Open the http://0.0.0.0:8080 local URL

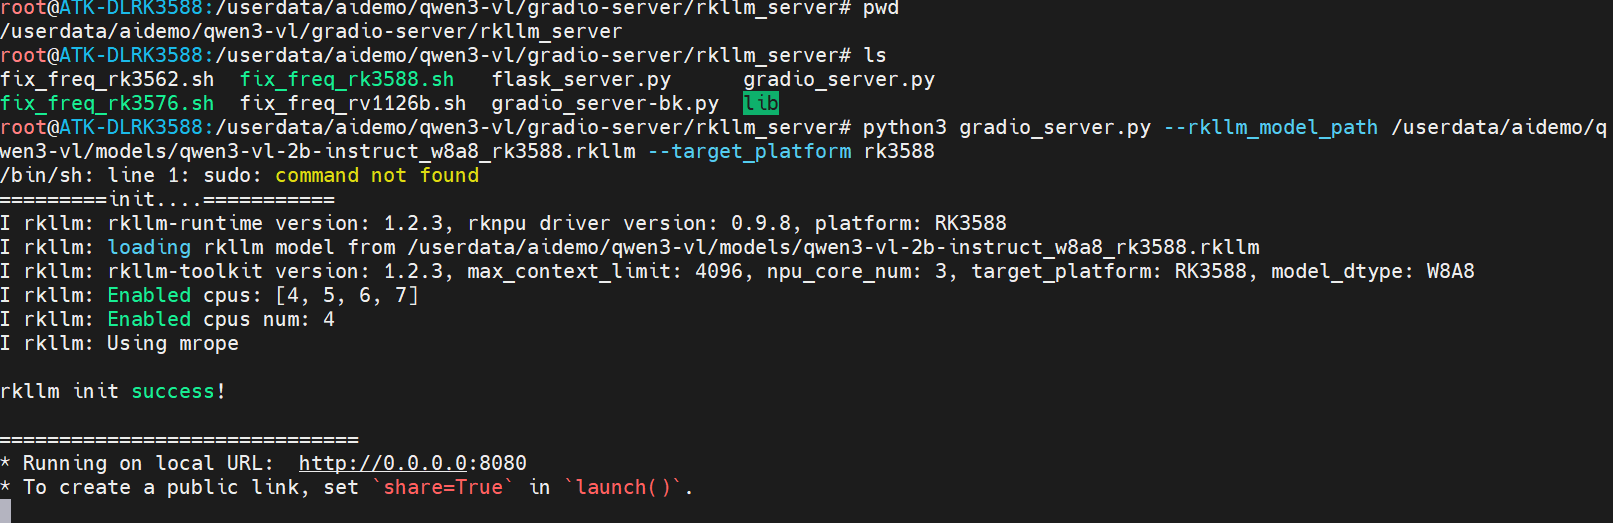[x=412, y=463]
